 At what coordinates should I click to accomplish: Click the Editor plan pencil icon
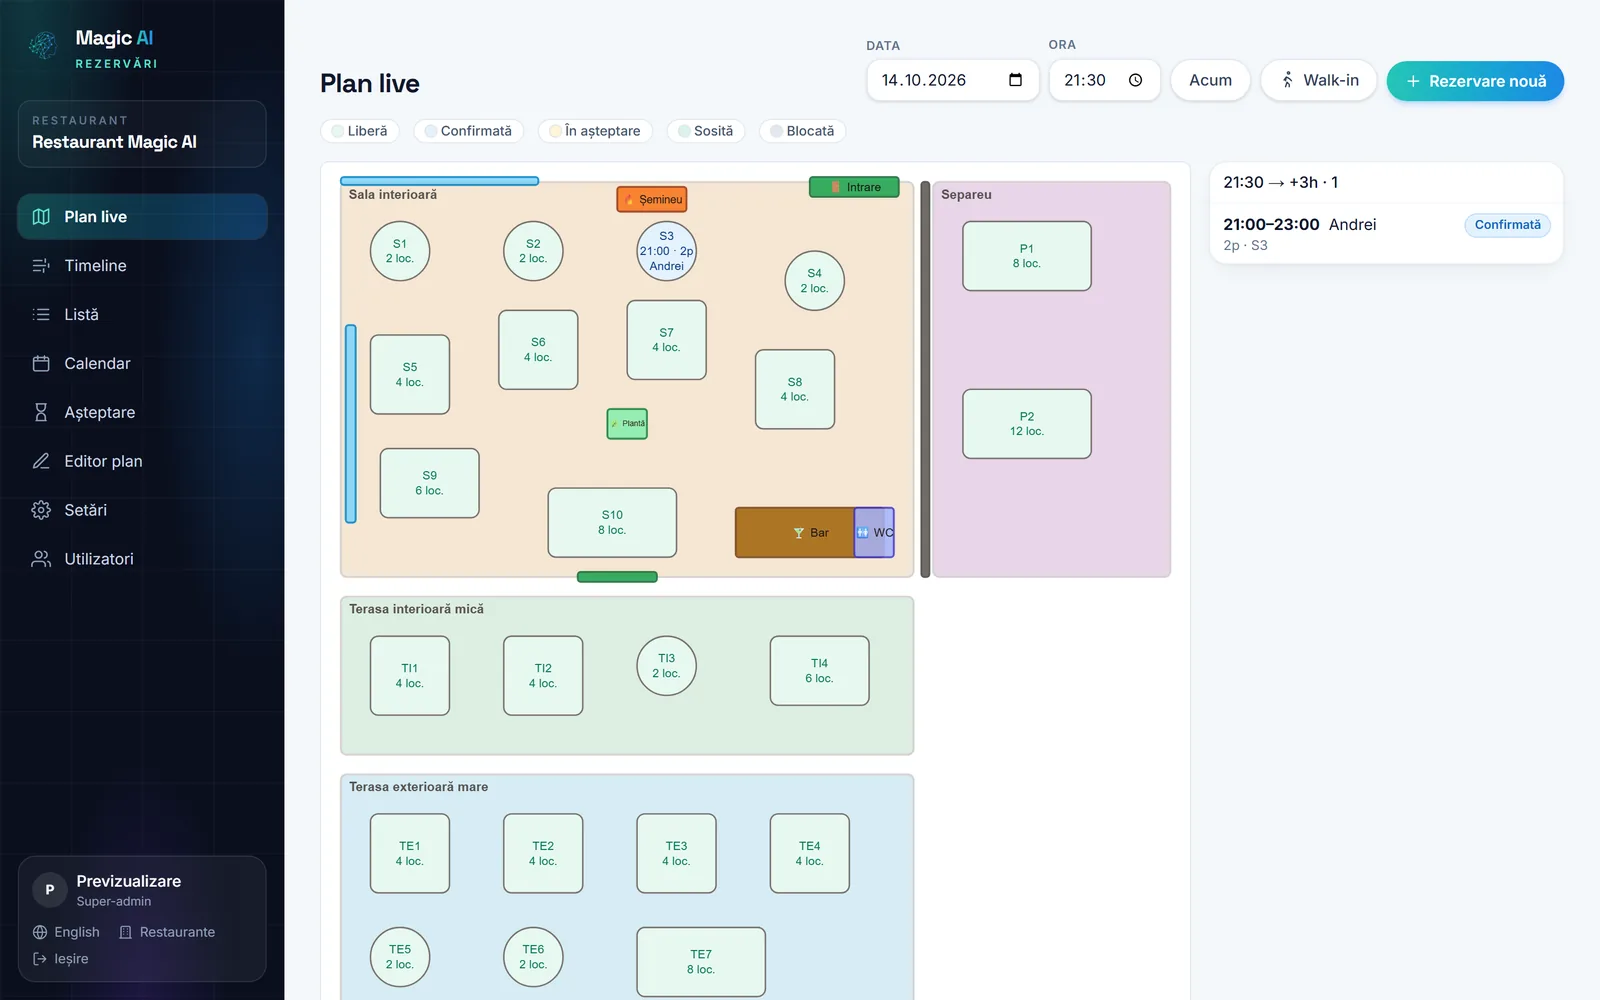point(41,461)
